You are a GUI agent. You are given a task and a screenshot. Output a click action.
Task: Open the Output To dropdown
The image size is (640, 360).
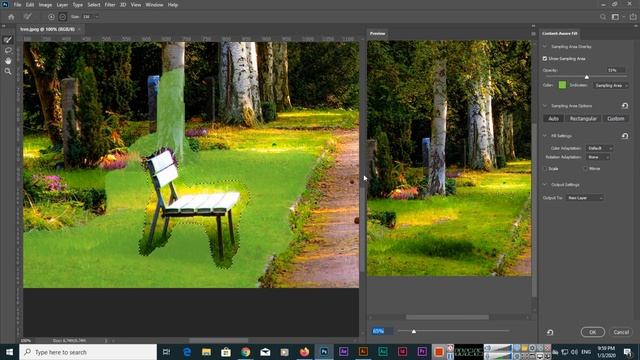point(584,198)
